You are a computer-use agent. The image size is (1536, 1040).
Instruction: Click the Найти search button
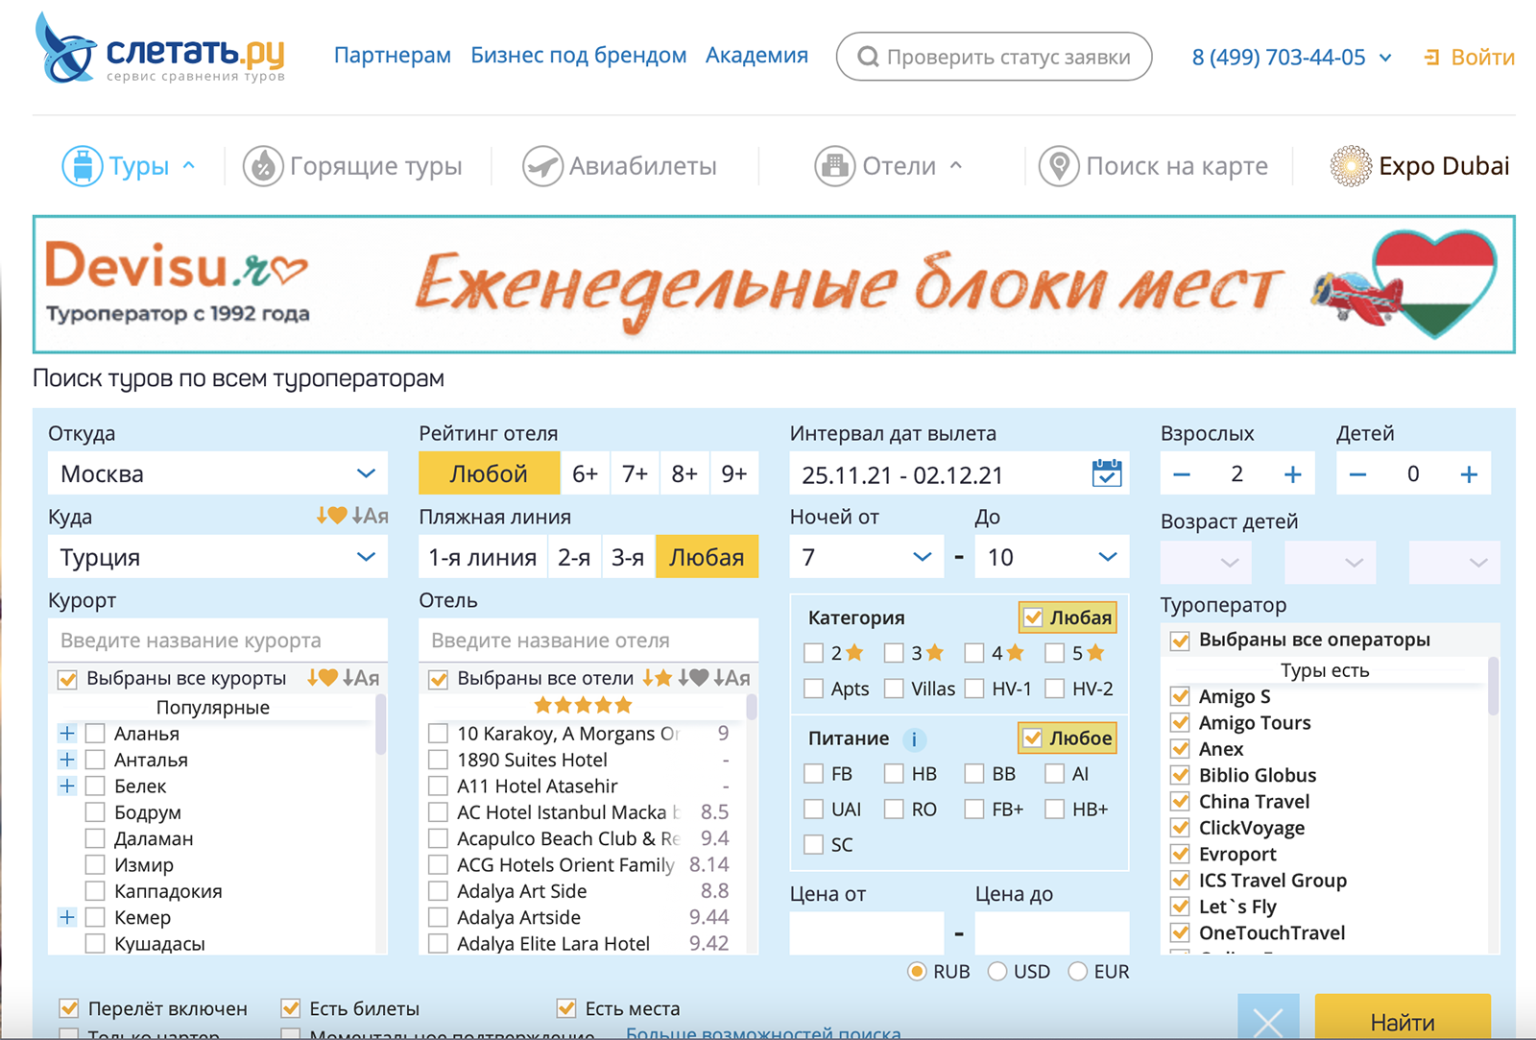click(1402, 1018)
